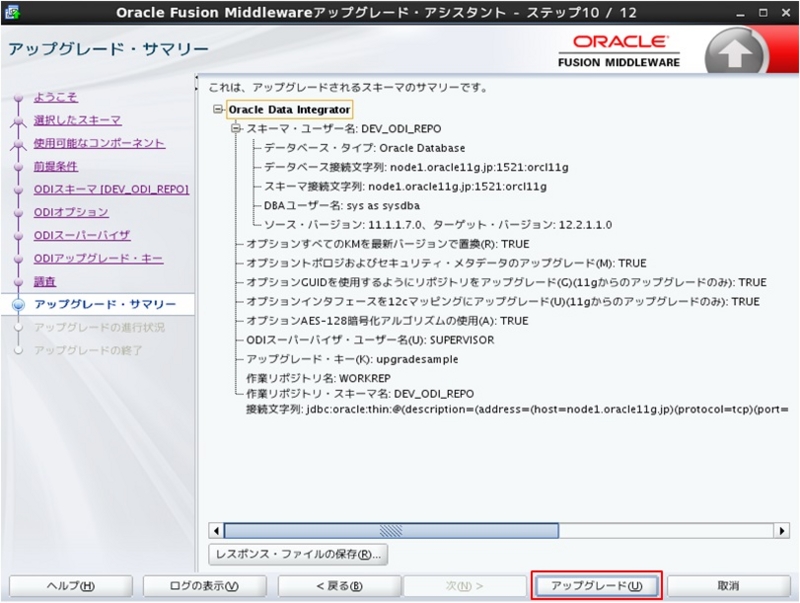Select the データベース接続文字列 row

[x=416, y=167]
